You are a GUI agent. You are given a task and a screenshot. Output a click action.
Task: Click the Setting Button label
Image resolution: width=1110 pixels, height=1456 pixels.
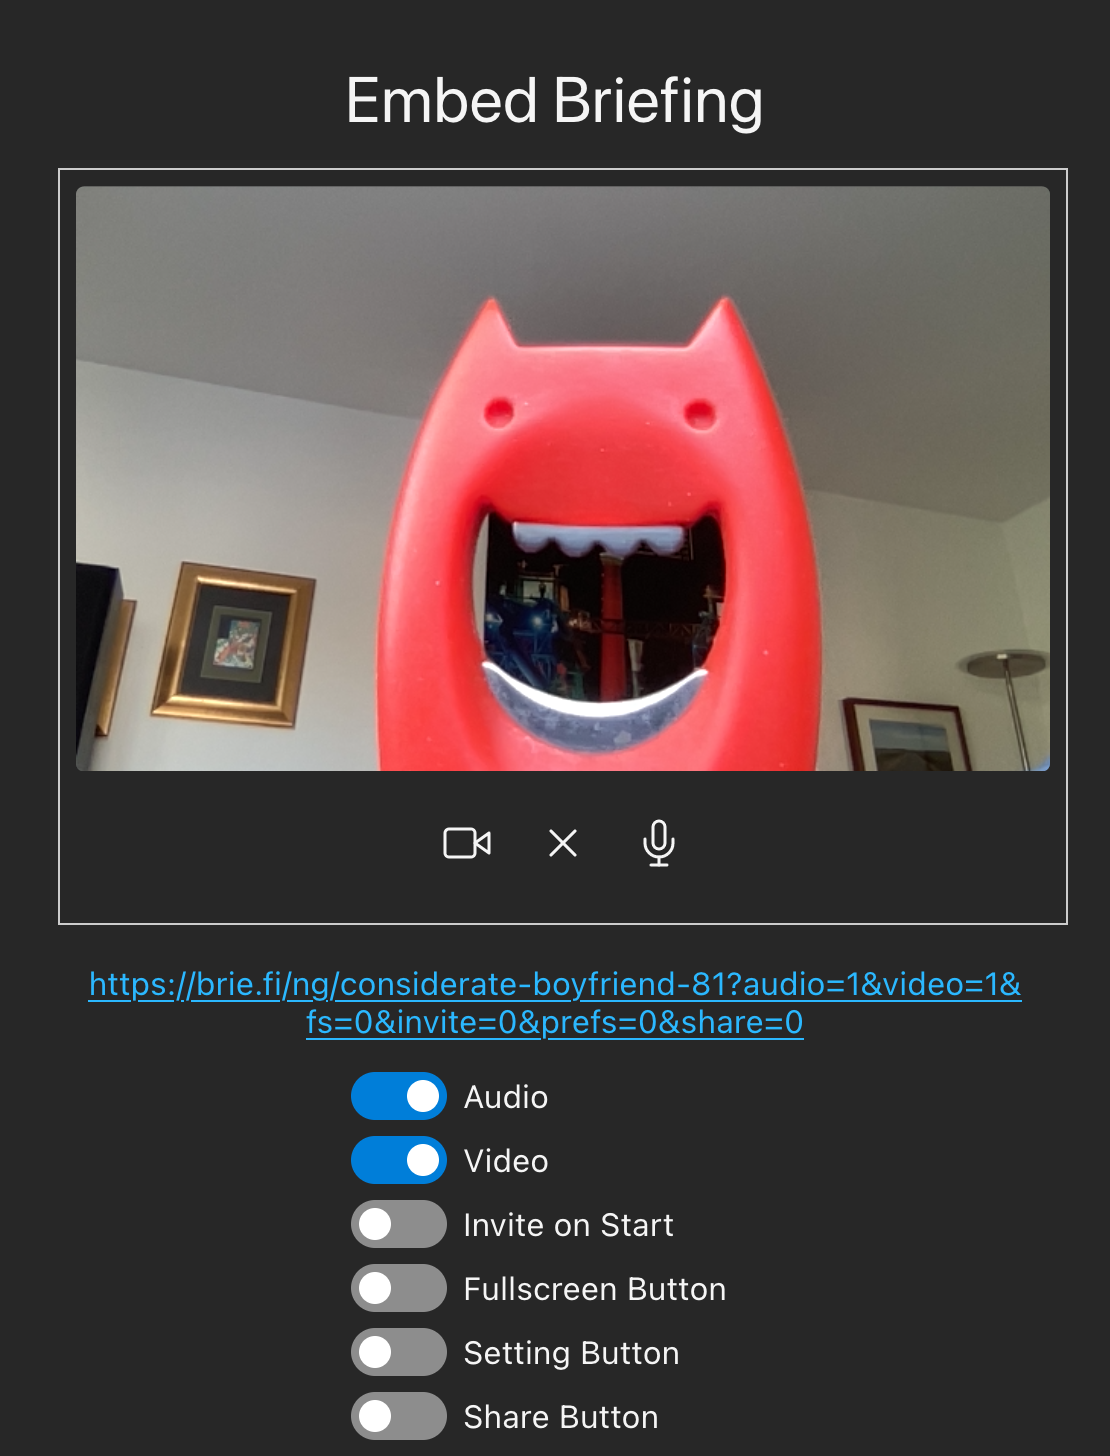570,1352
